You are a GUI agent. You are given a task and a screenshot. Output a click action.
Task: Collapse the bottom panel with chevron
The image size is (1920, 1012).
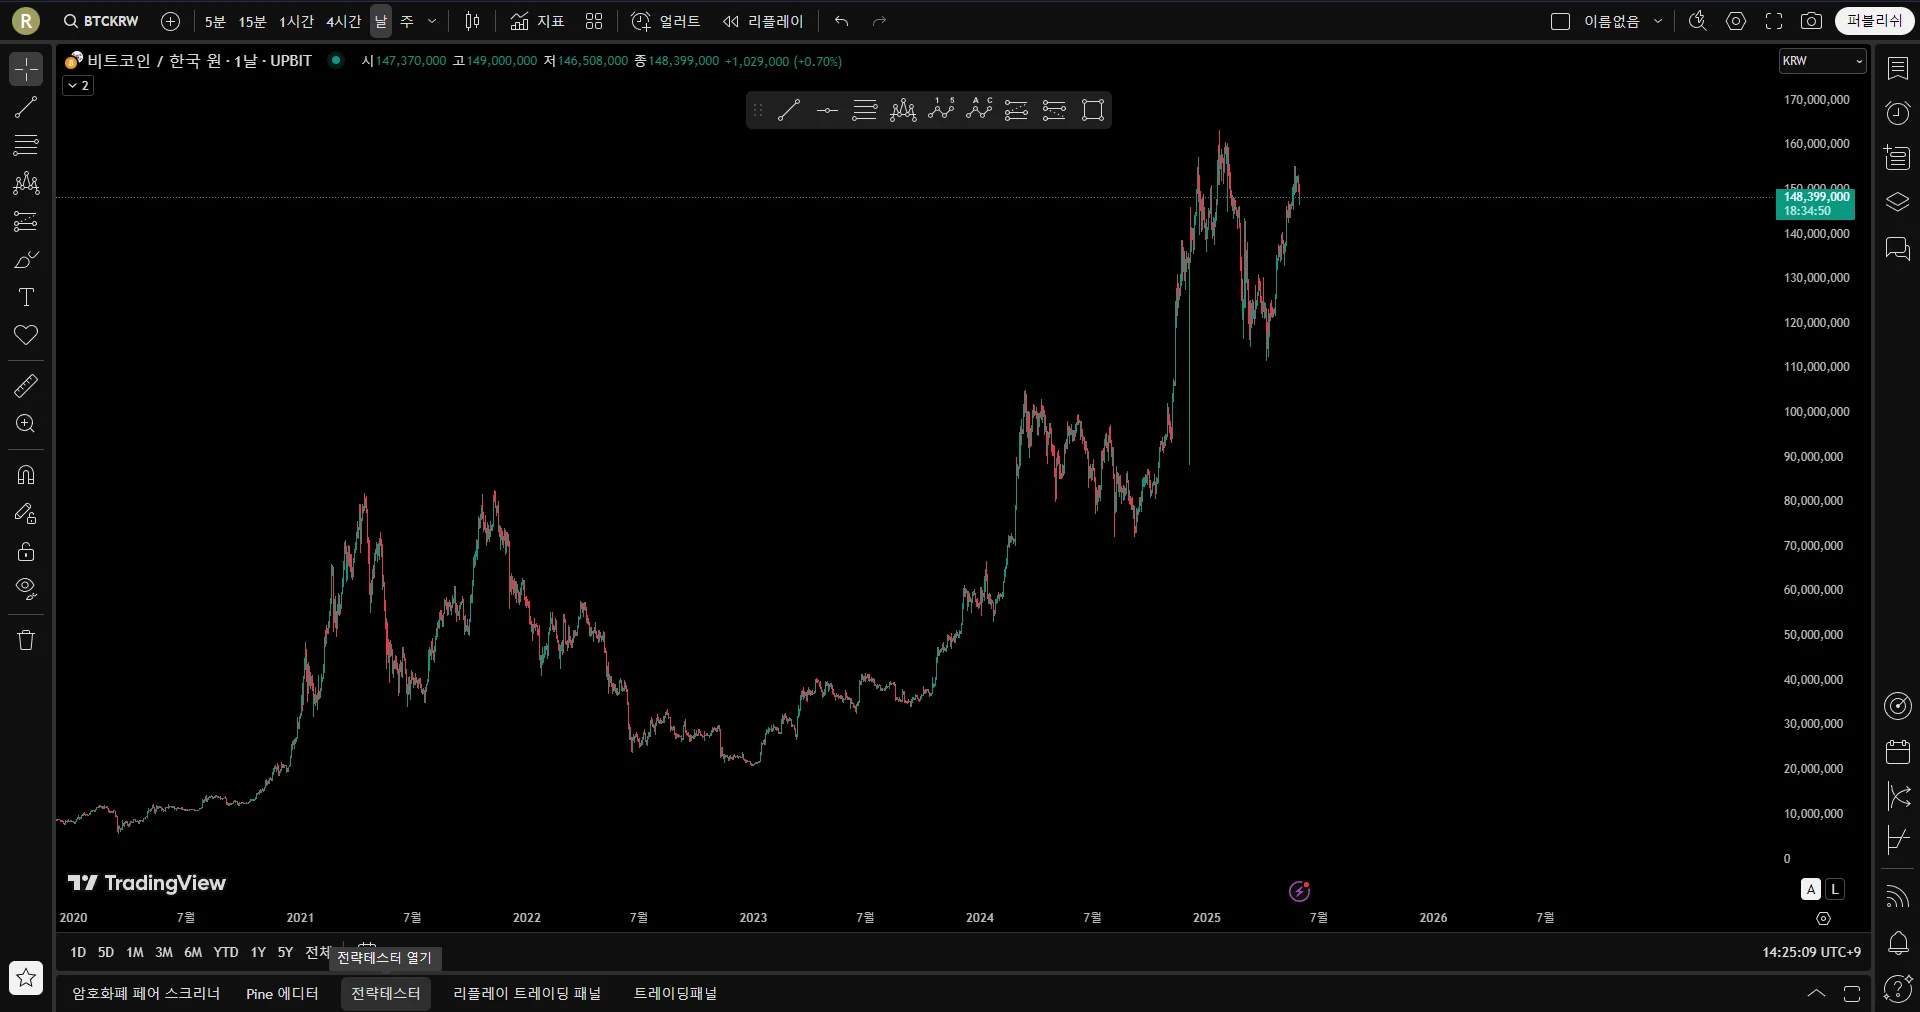[1816, 994]
